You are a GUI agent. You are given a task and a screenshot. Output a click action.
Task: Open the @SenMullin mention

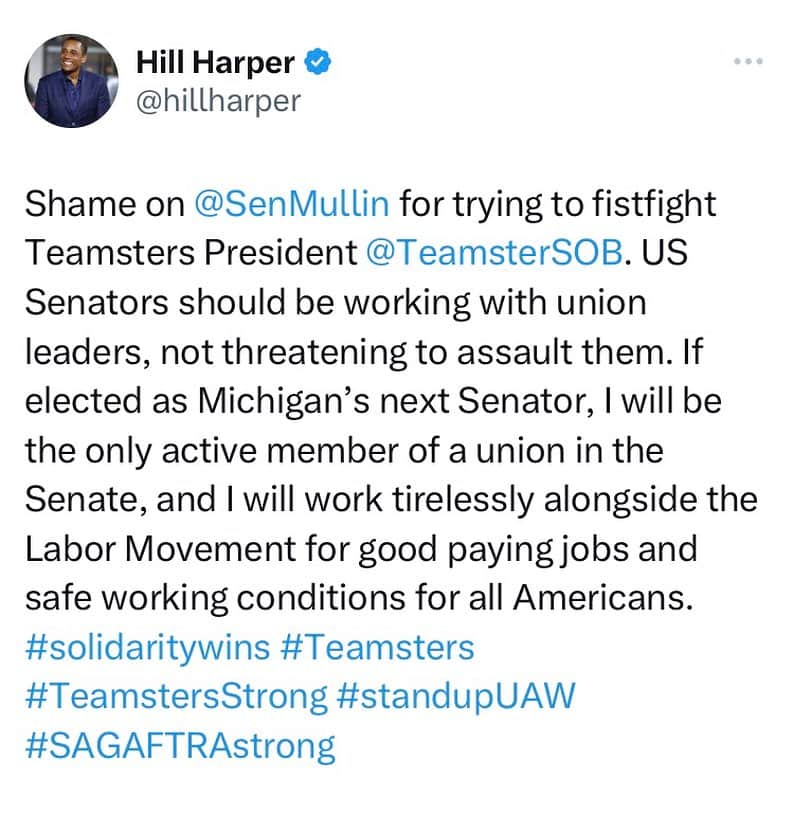coord(291,203)
